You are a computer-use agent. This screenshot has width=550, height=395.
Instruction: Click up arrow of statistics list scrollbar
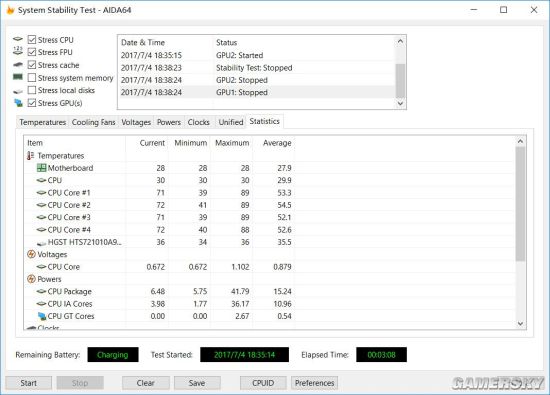[520, 141]
